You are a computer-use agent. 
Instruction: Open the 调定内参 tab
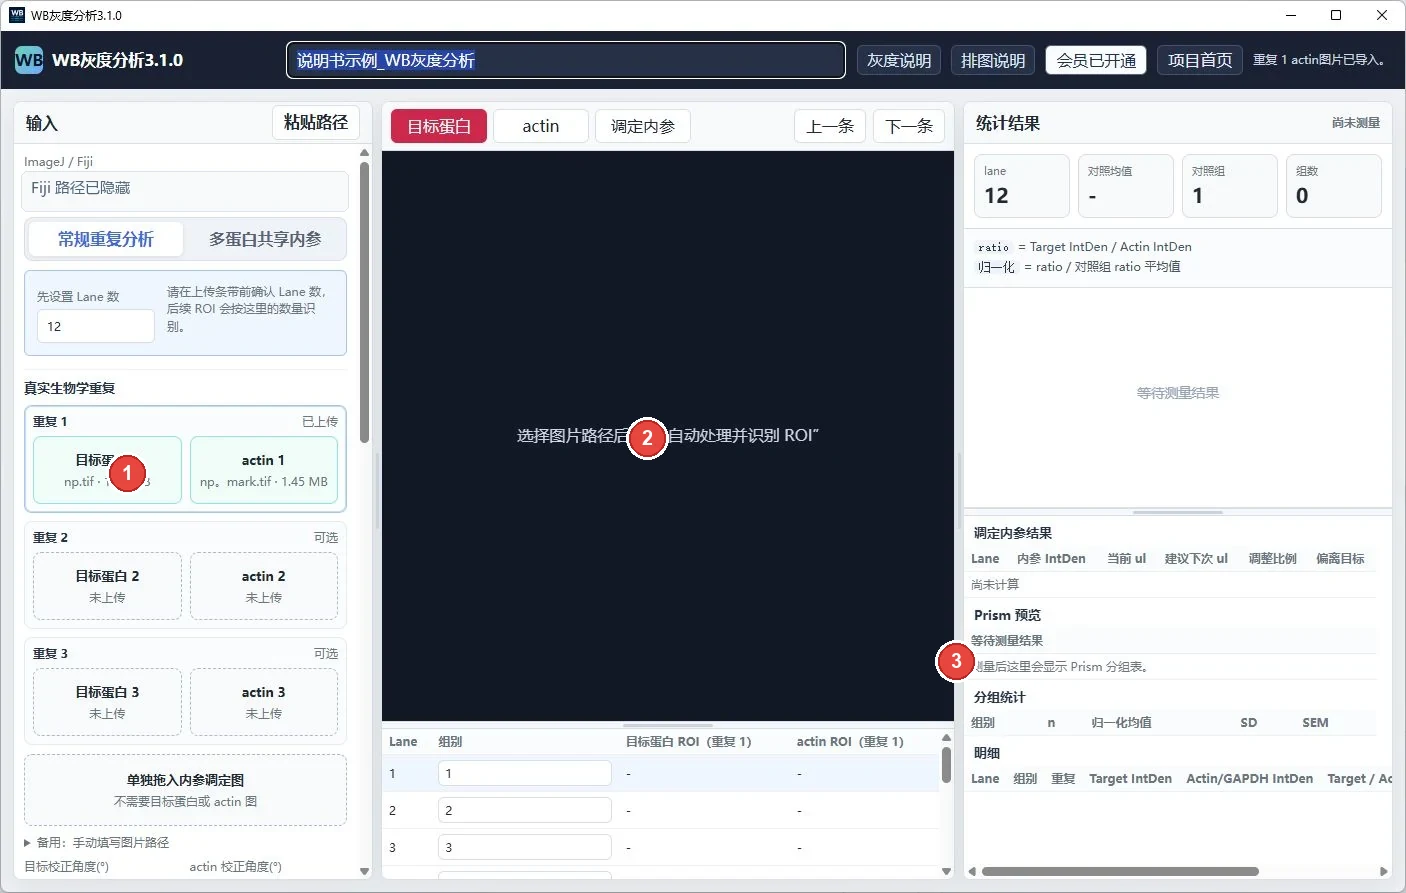click(x=643, y=126)
